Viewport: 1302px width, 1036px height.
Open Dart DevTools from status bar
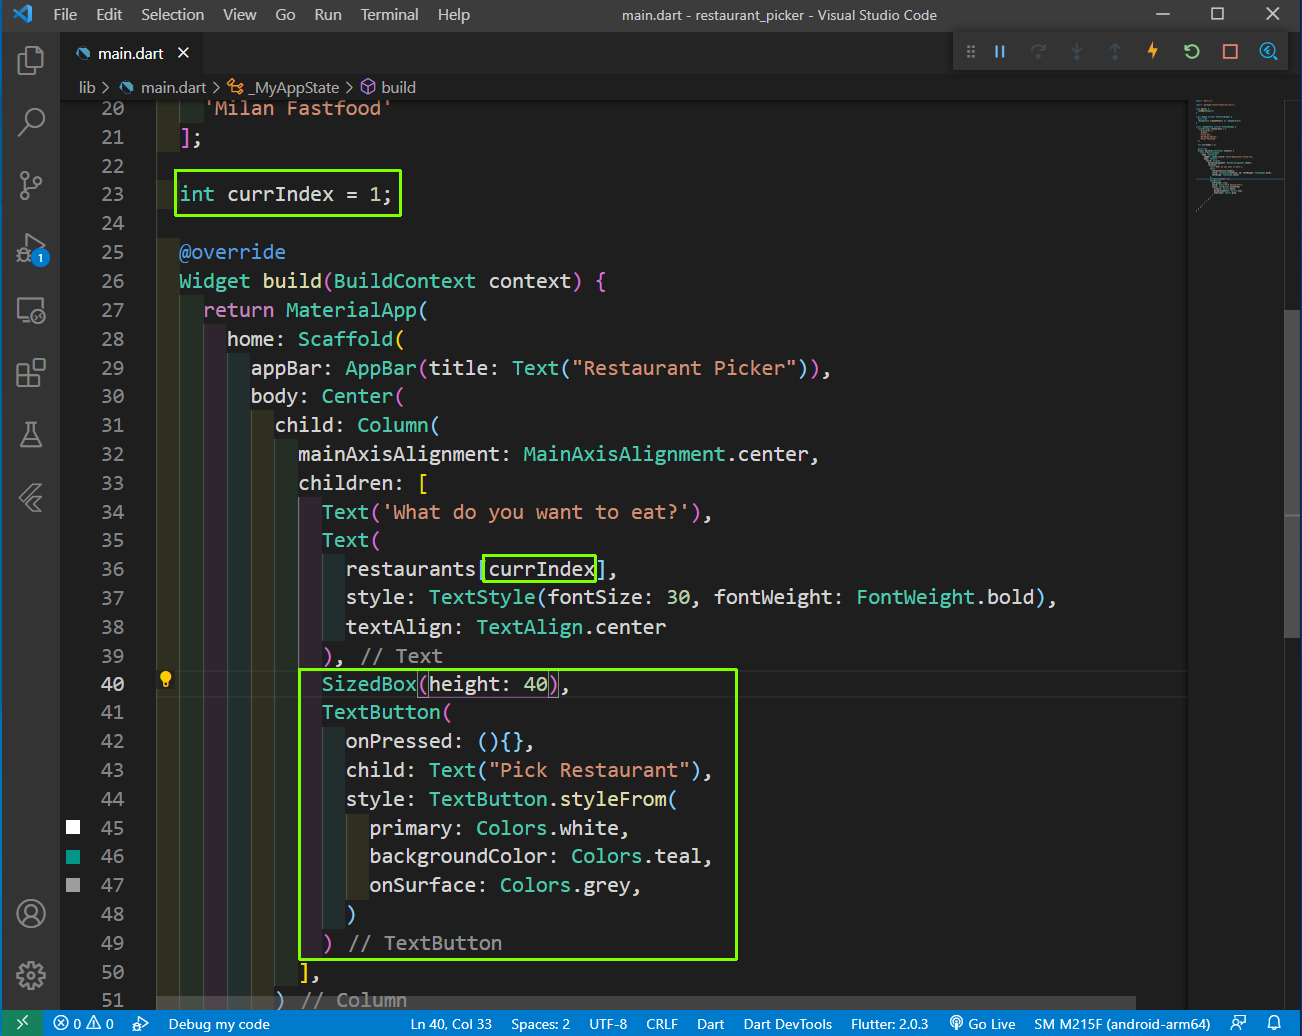(x=787, y=1023)
